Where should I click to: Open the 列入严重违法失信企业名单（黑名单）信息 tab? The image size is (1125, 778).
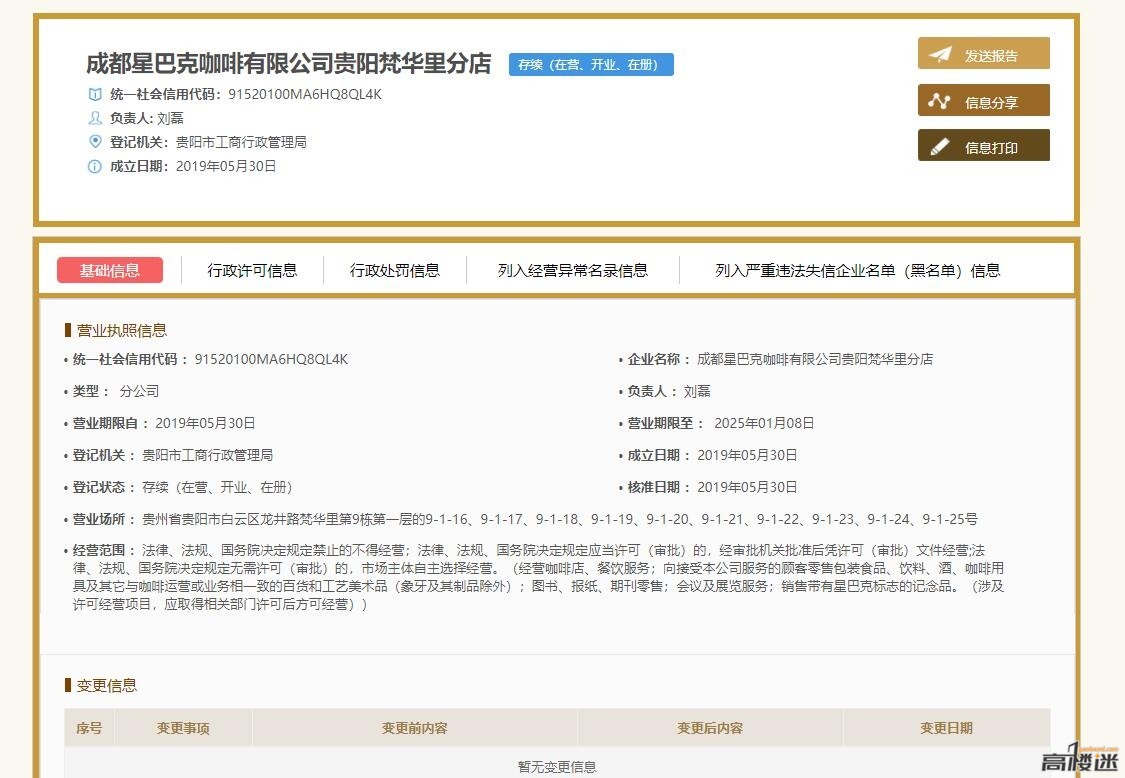coord(857,270)
